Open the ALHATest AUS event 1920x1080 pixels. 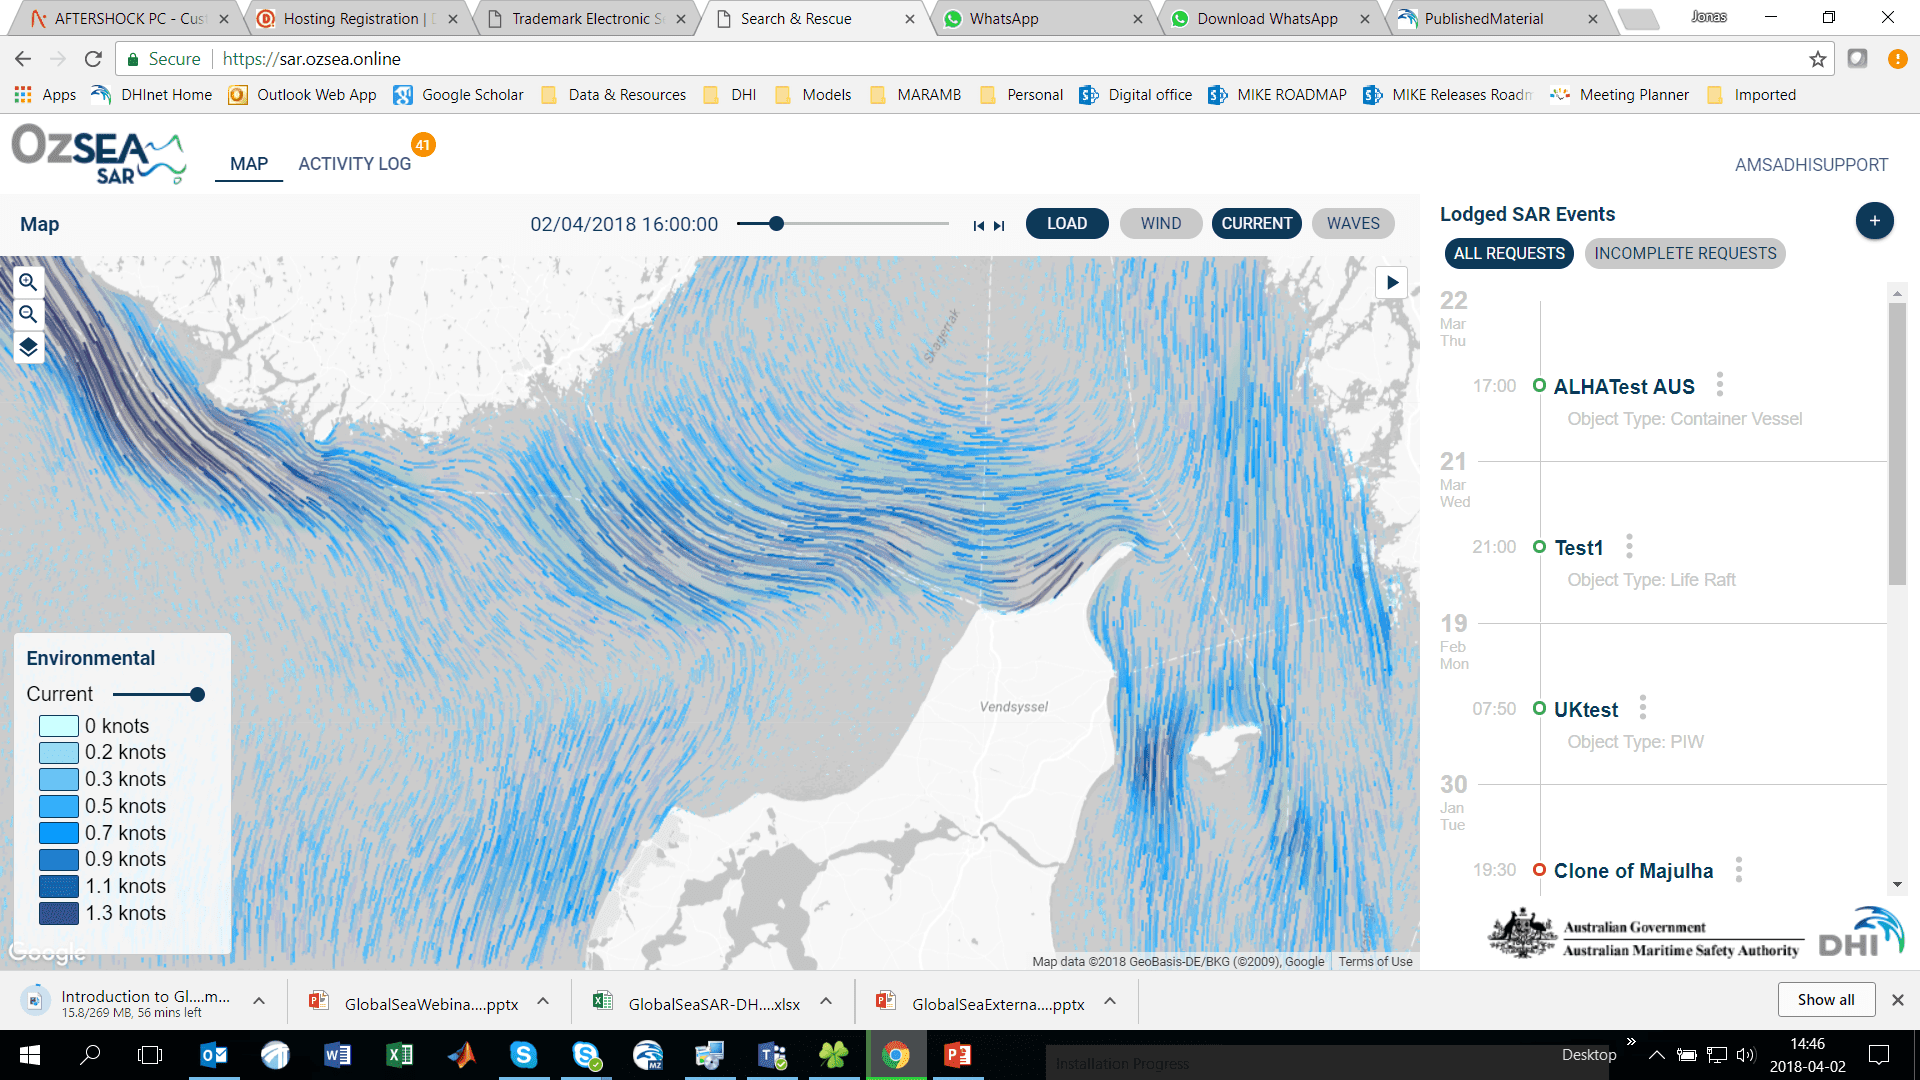1623,387
